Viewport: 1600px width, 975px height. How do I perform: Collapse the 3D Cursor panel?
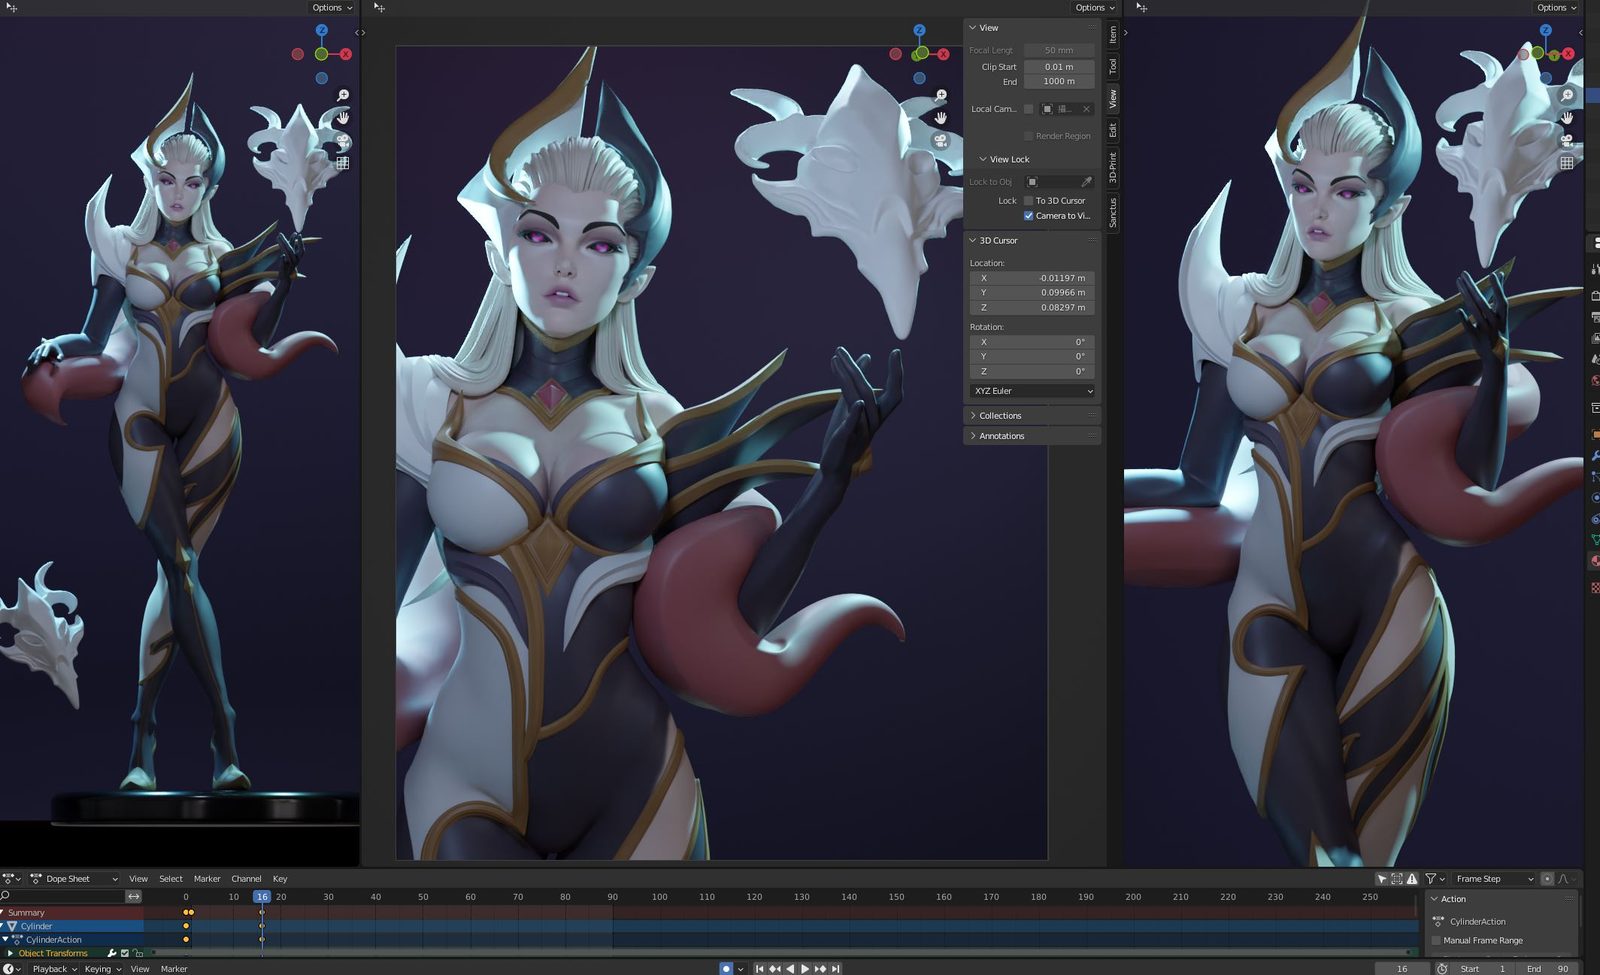click(x=973, y=240)
